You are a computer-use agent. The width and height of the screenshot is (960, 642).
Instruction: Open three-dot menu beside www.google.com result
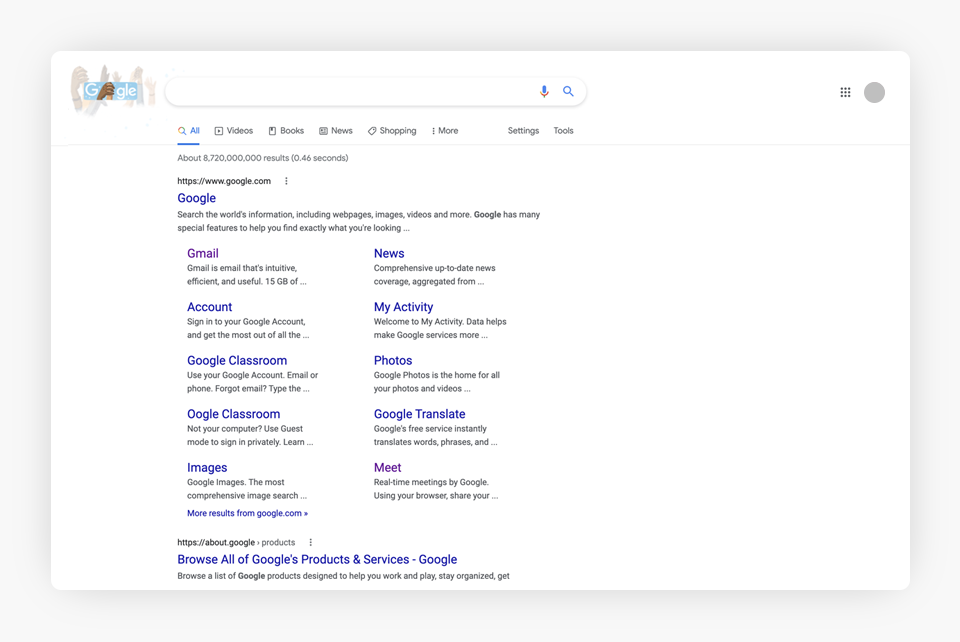coord(286,181)
